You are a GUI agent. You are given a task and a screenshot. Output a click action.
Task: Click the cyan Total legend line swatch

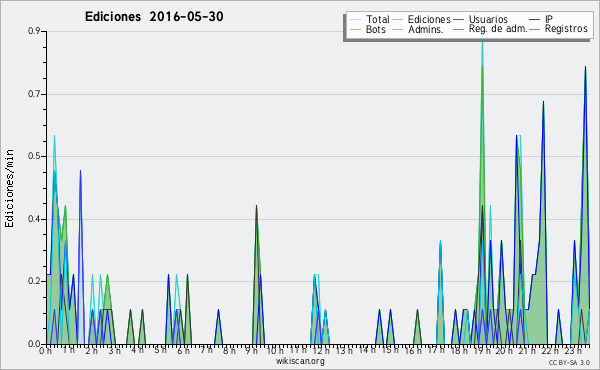click(x=355, y=19)
